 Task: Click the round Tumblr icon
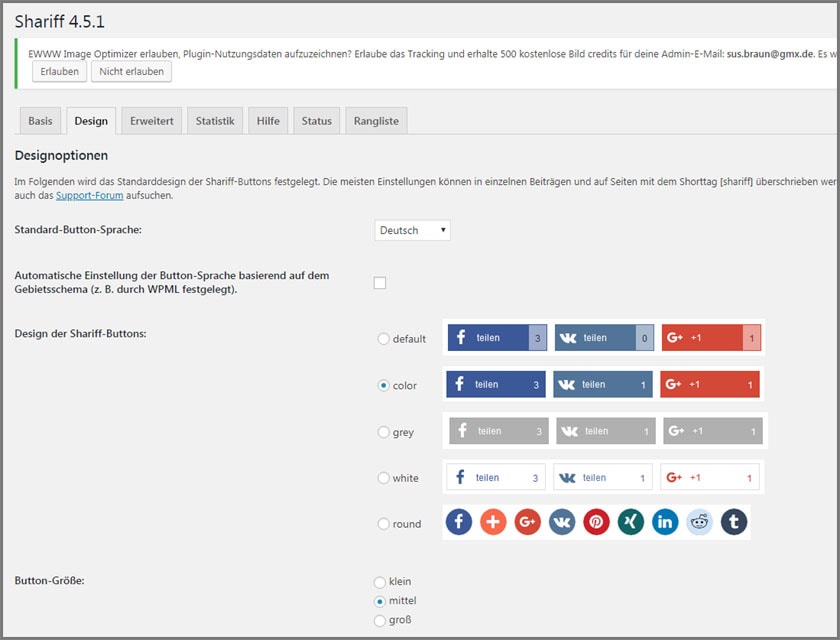734,522
